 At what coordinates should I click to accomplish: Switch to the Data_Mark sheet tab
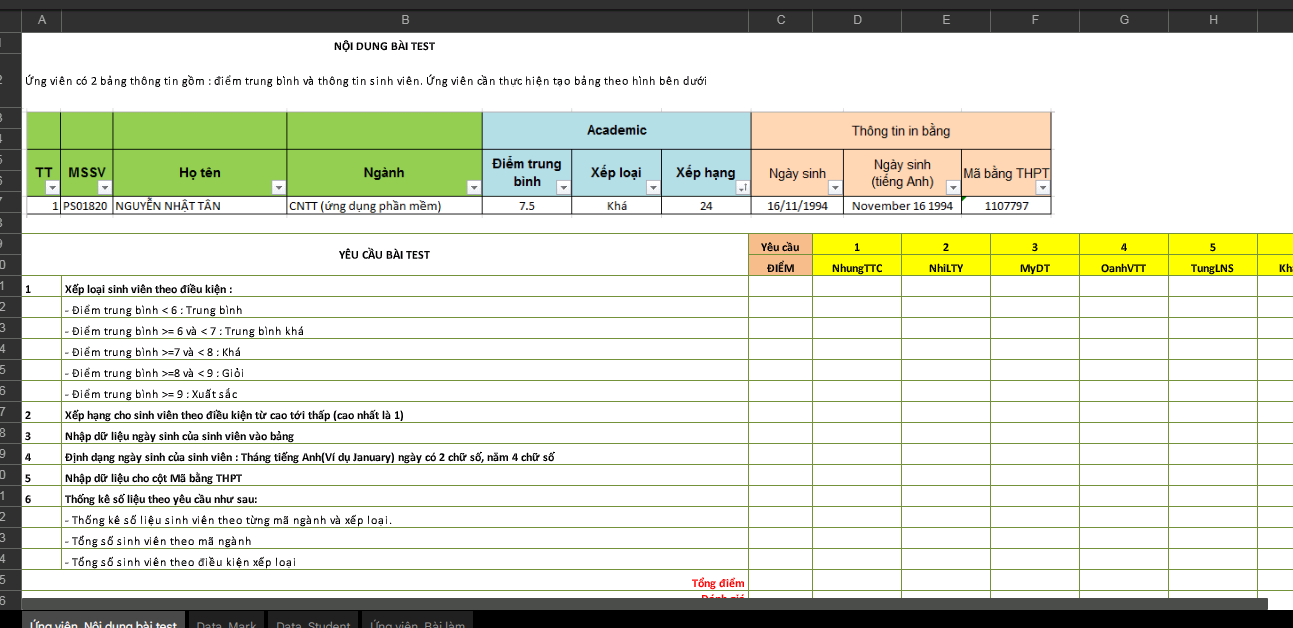click(x=226, y=621)
